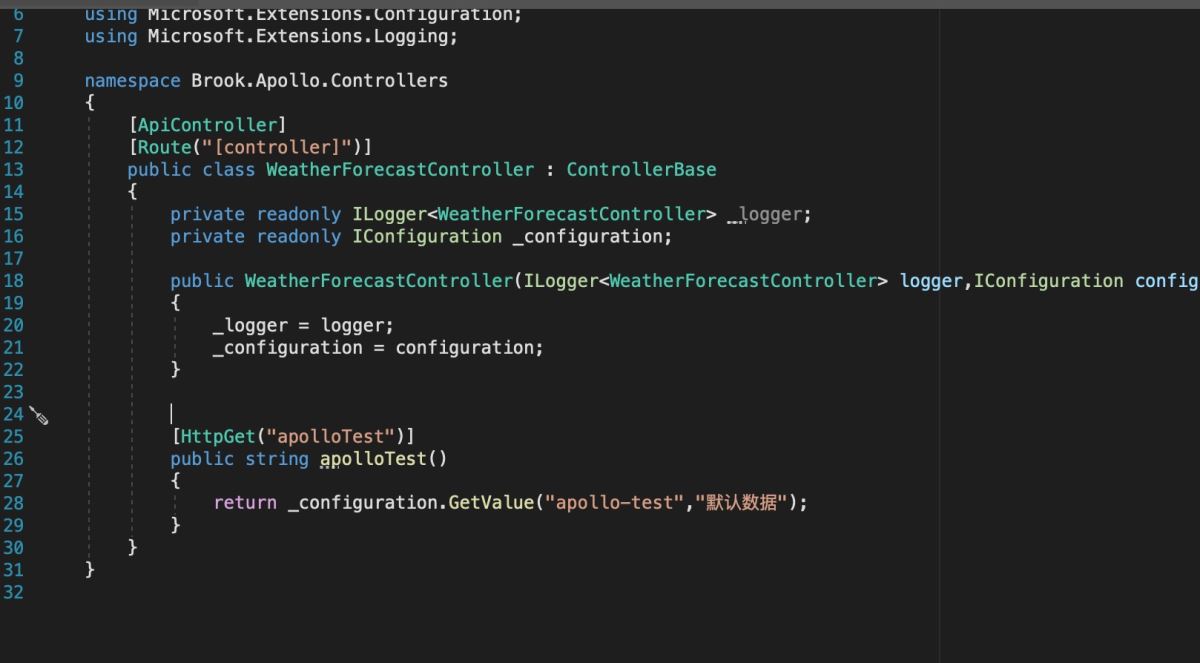
Task: Click "_configuration = configuration" assignment line
Action: [x=377, y=348]
